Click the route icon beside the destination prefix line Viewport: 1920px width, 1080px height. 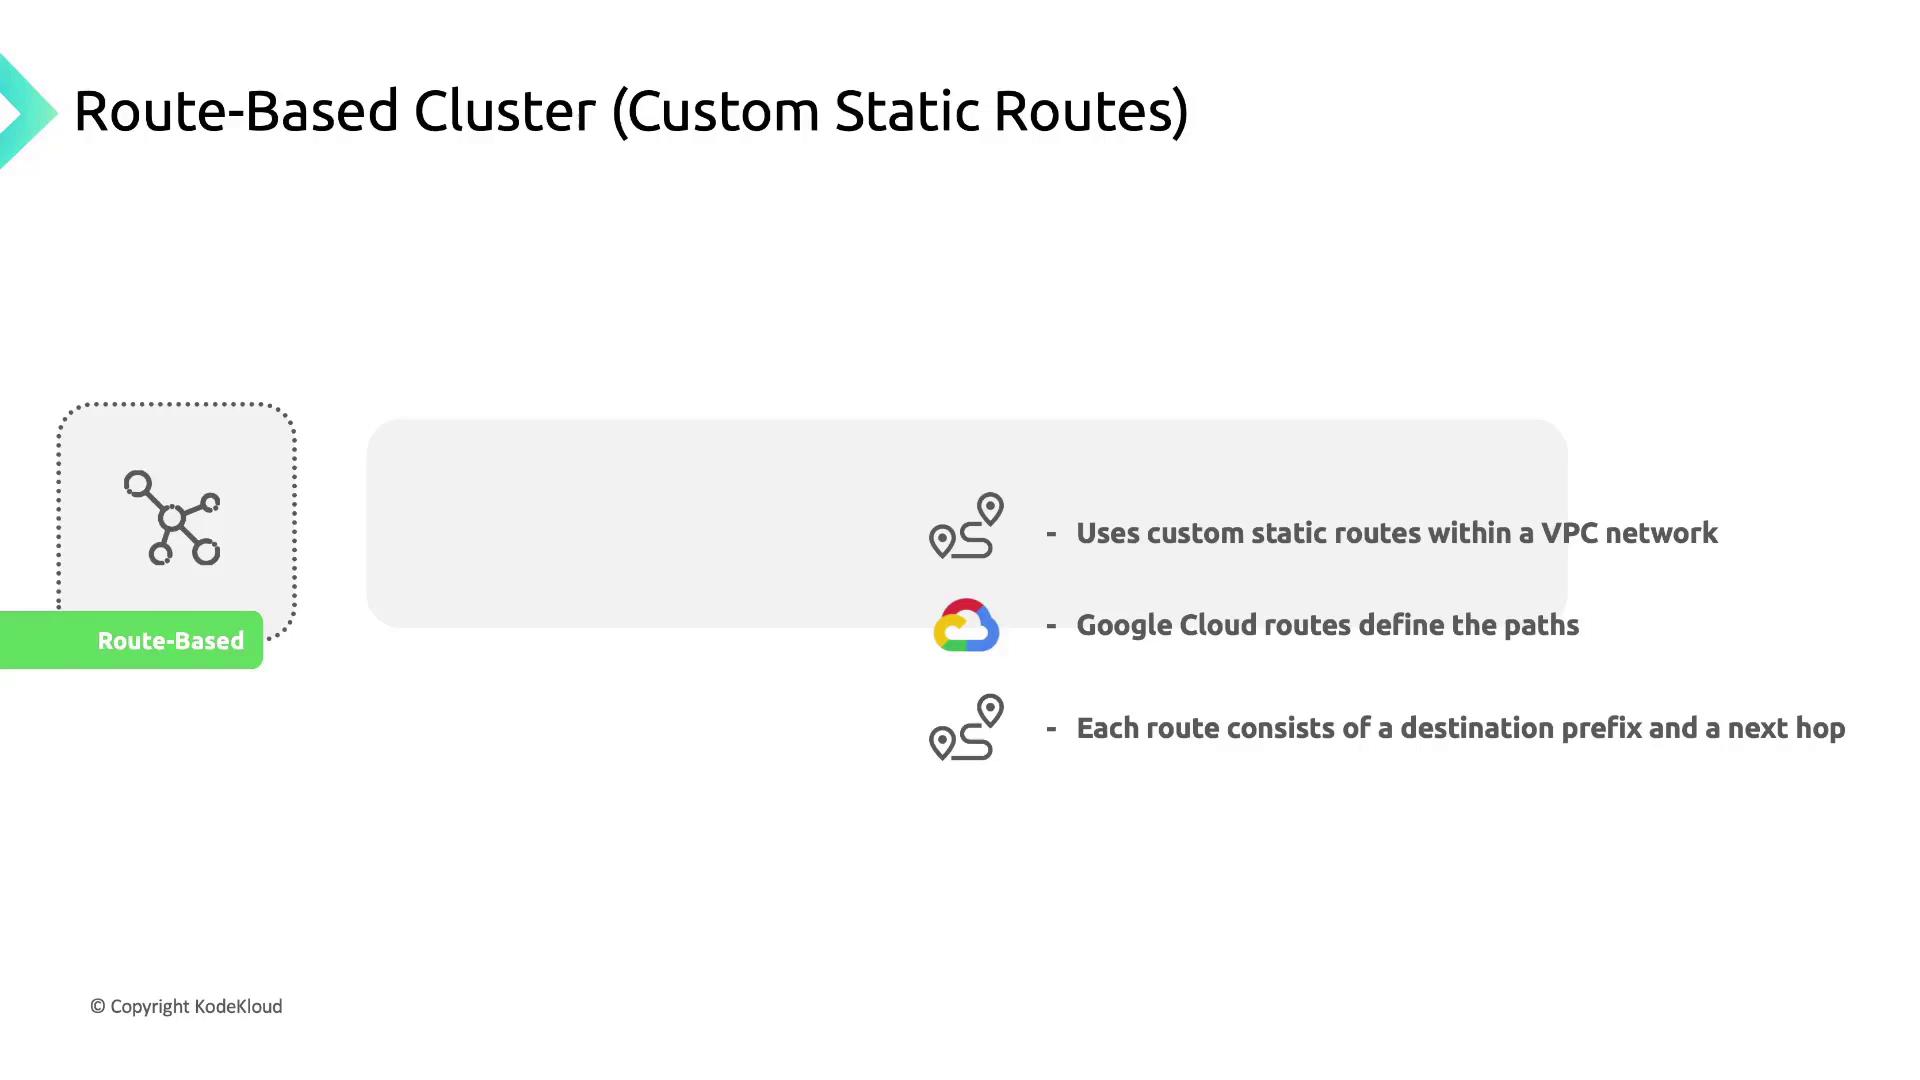965,728
